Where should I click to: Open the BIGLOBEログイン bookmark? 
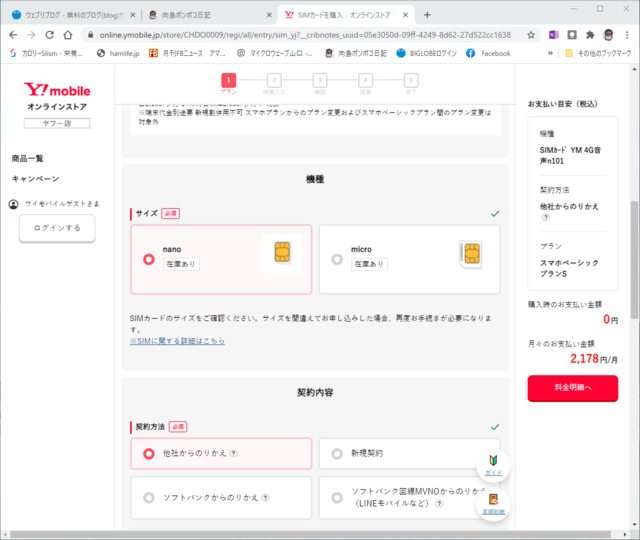(x=426, y=53)
